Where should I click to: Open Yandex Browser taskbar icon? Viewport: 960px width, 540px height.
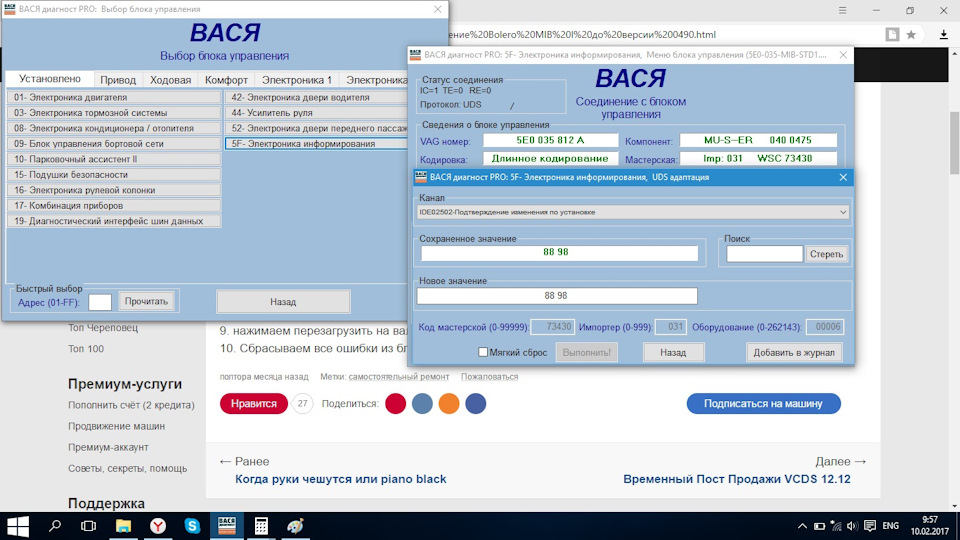pos(158,526)
